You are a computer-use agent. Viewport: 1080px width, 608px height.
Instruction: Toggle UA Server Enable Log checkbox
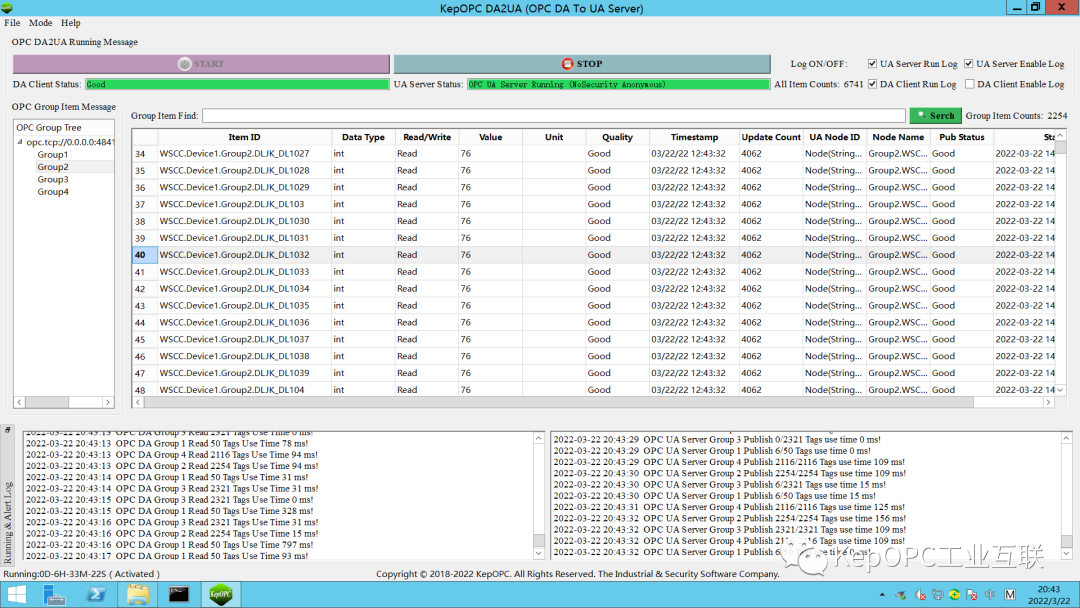coord(968,63)
